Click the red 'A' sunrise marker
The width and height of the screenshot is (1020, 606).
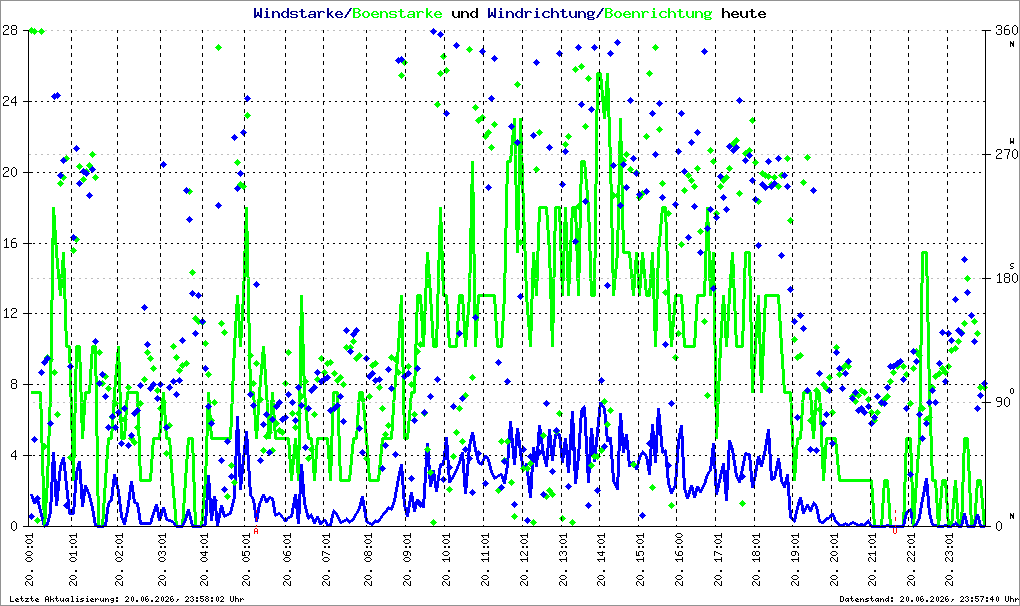click(256, 531)
